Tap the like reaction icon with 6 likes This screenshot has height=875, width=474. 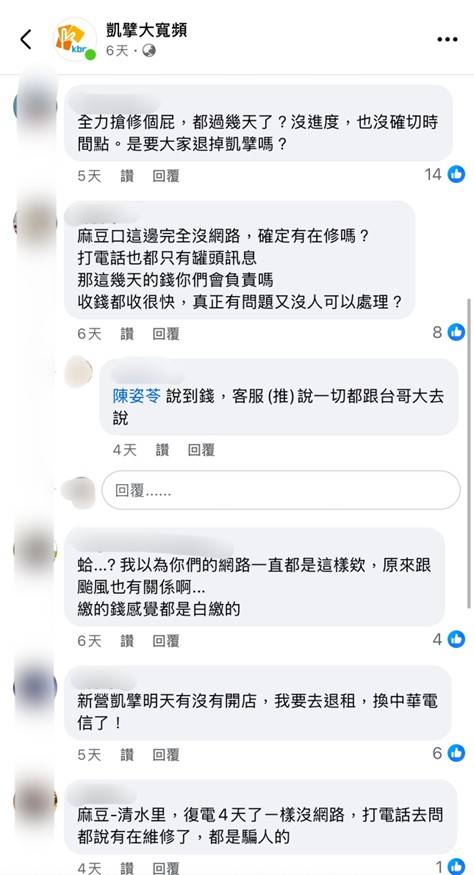tap(456, 753)
